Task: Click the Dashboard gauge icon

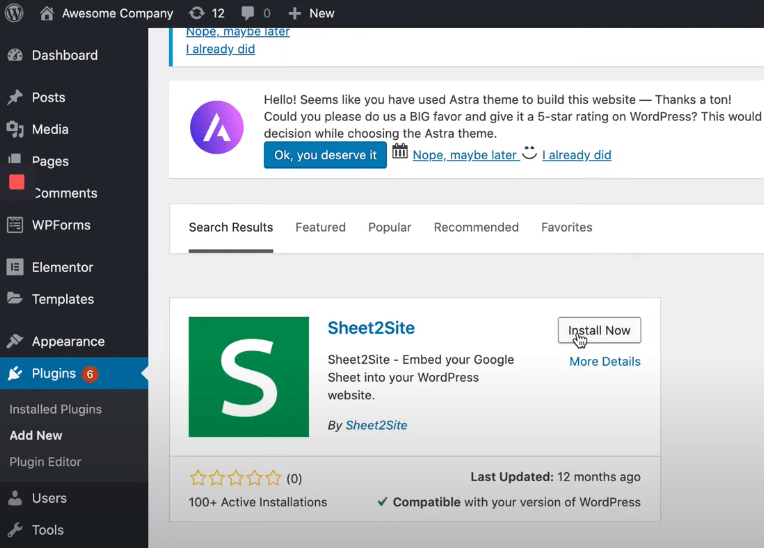Action: [15, 55]
